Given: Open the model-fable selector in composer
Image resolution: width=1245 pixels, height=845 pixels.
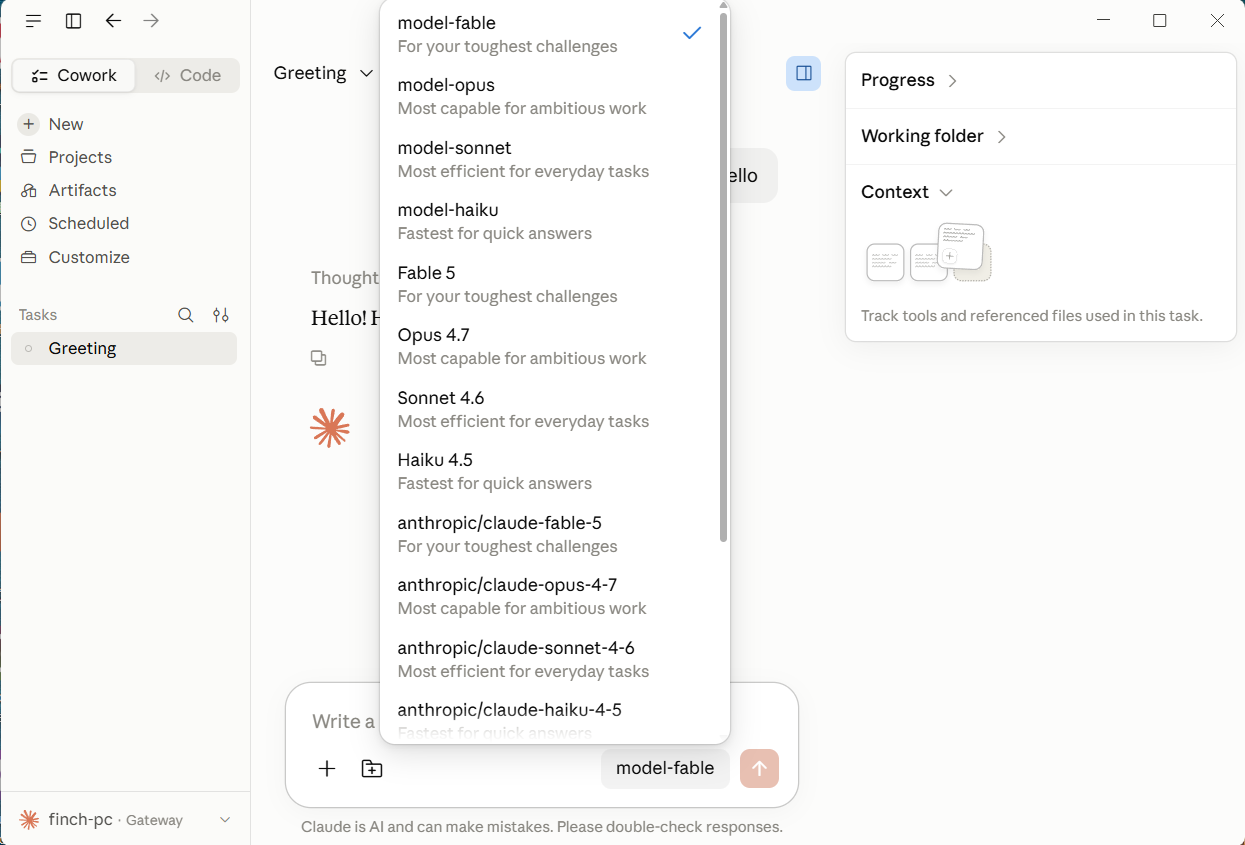Looking at the screenshot, I should (x=665, y=768).
